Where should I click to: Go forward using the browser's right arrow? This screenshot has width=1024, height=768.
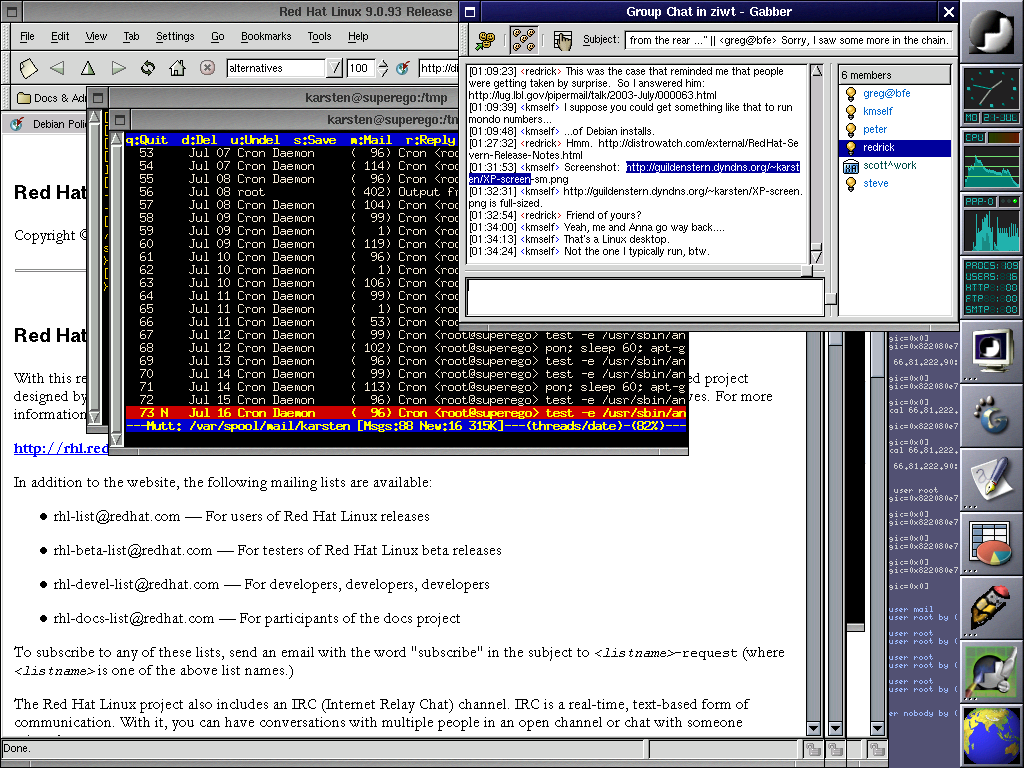118,68
